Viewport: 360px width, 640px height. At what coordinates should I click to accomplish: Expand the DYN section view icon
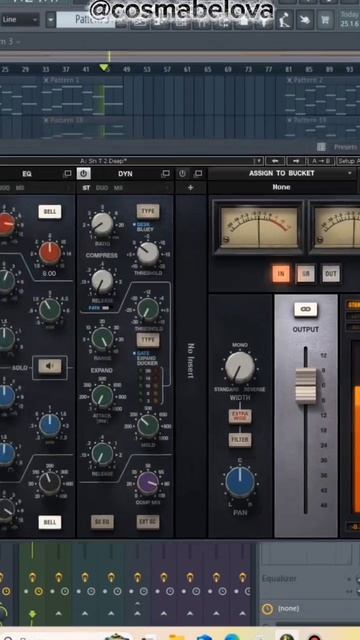[x=165, y=174]
